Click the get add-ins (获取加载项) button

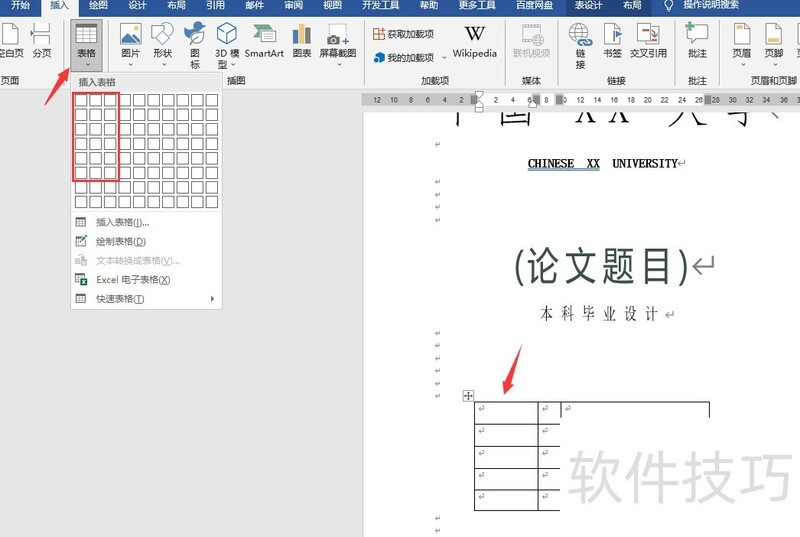(x=405, y=34)
